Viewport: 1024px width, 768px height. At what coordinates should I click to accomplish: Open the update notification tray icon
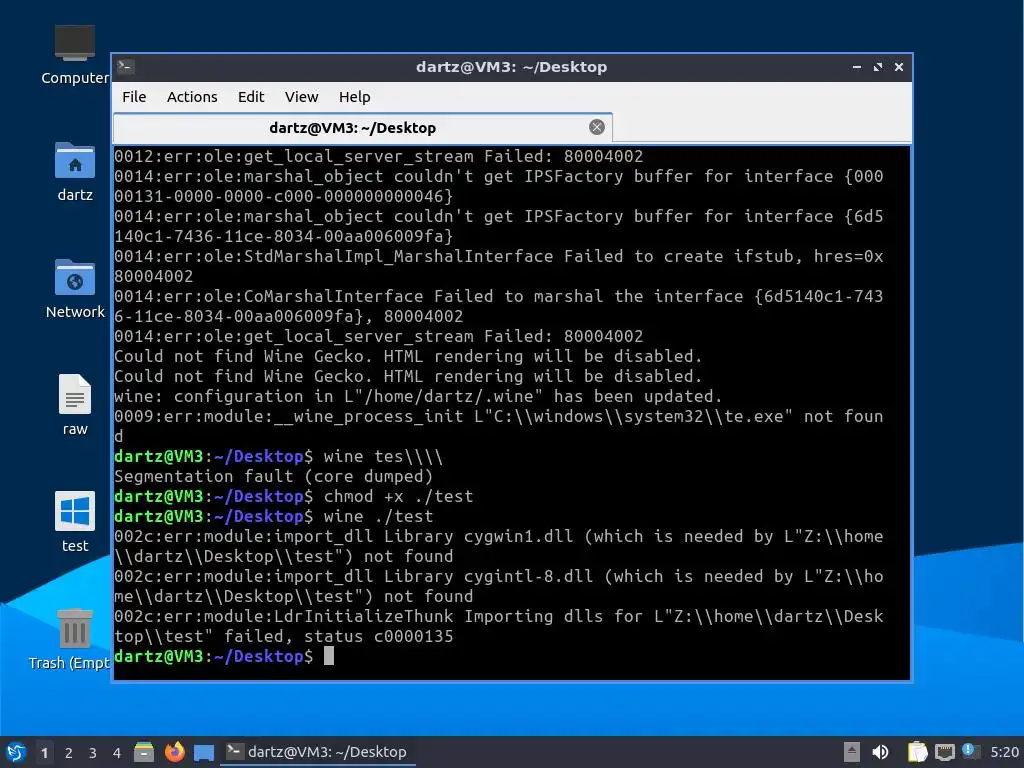pyautogui.click(x=970, y=751)
